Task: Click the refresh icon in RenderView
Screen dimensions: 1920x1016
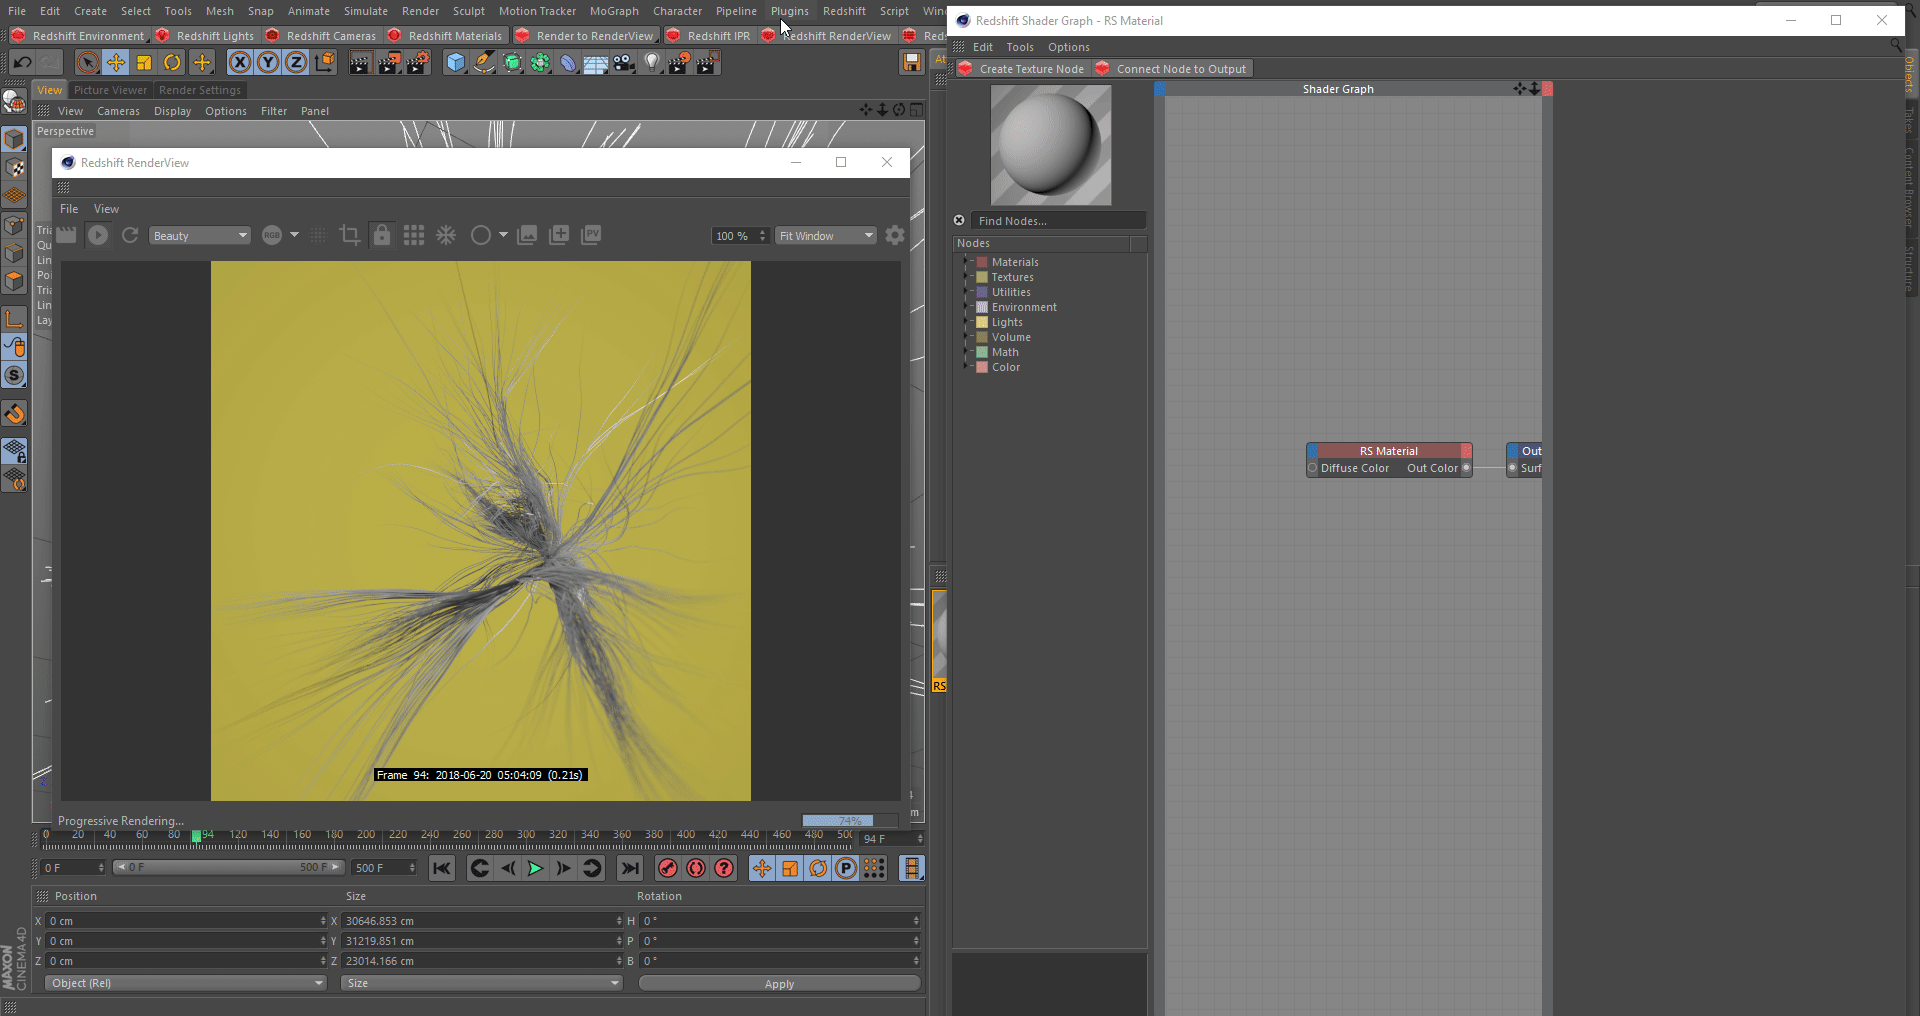Action: (130, 235)
